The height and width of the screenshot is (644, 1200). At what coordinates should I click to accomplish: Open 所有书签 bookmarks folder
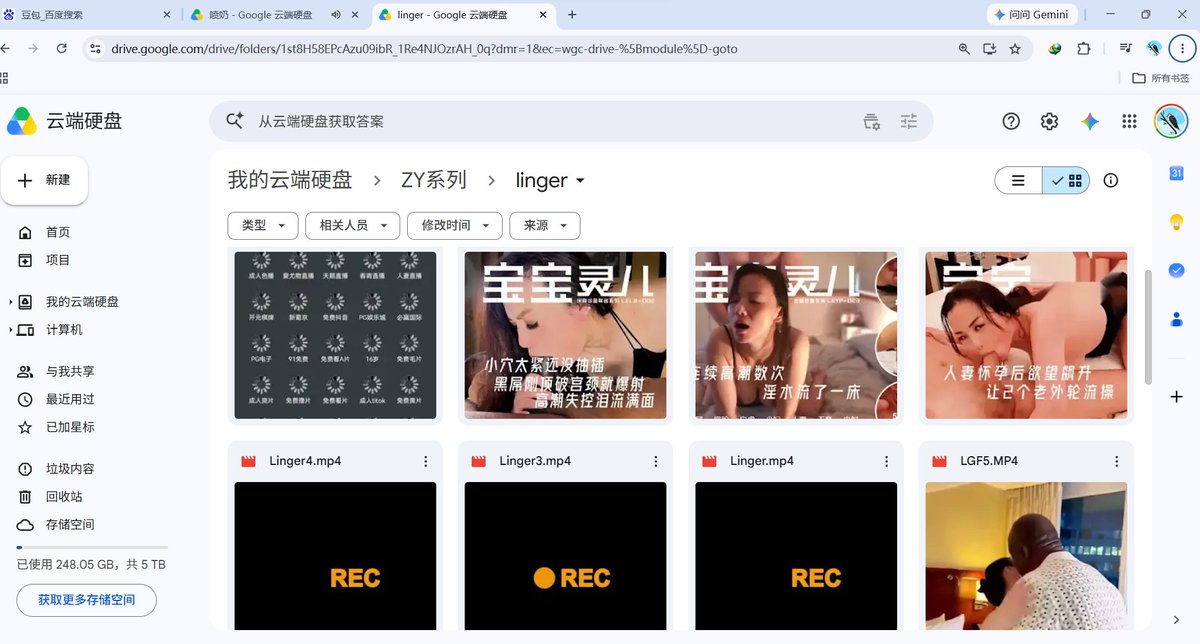[x=1161, y=78]
